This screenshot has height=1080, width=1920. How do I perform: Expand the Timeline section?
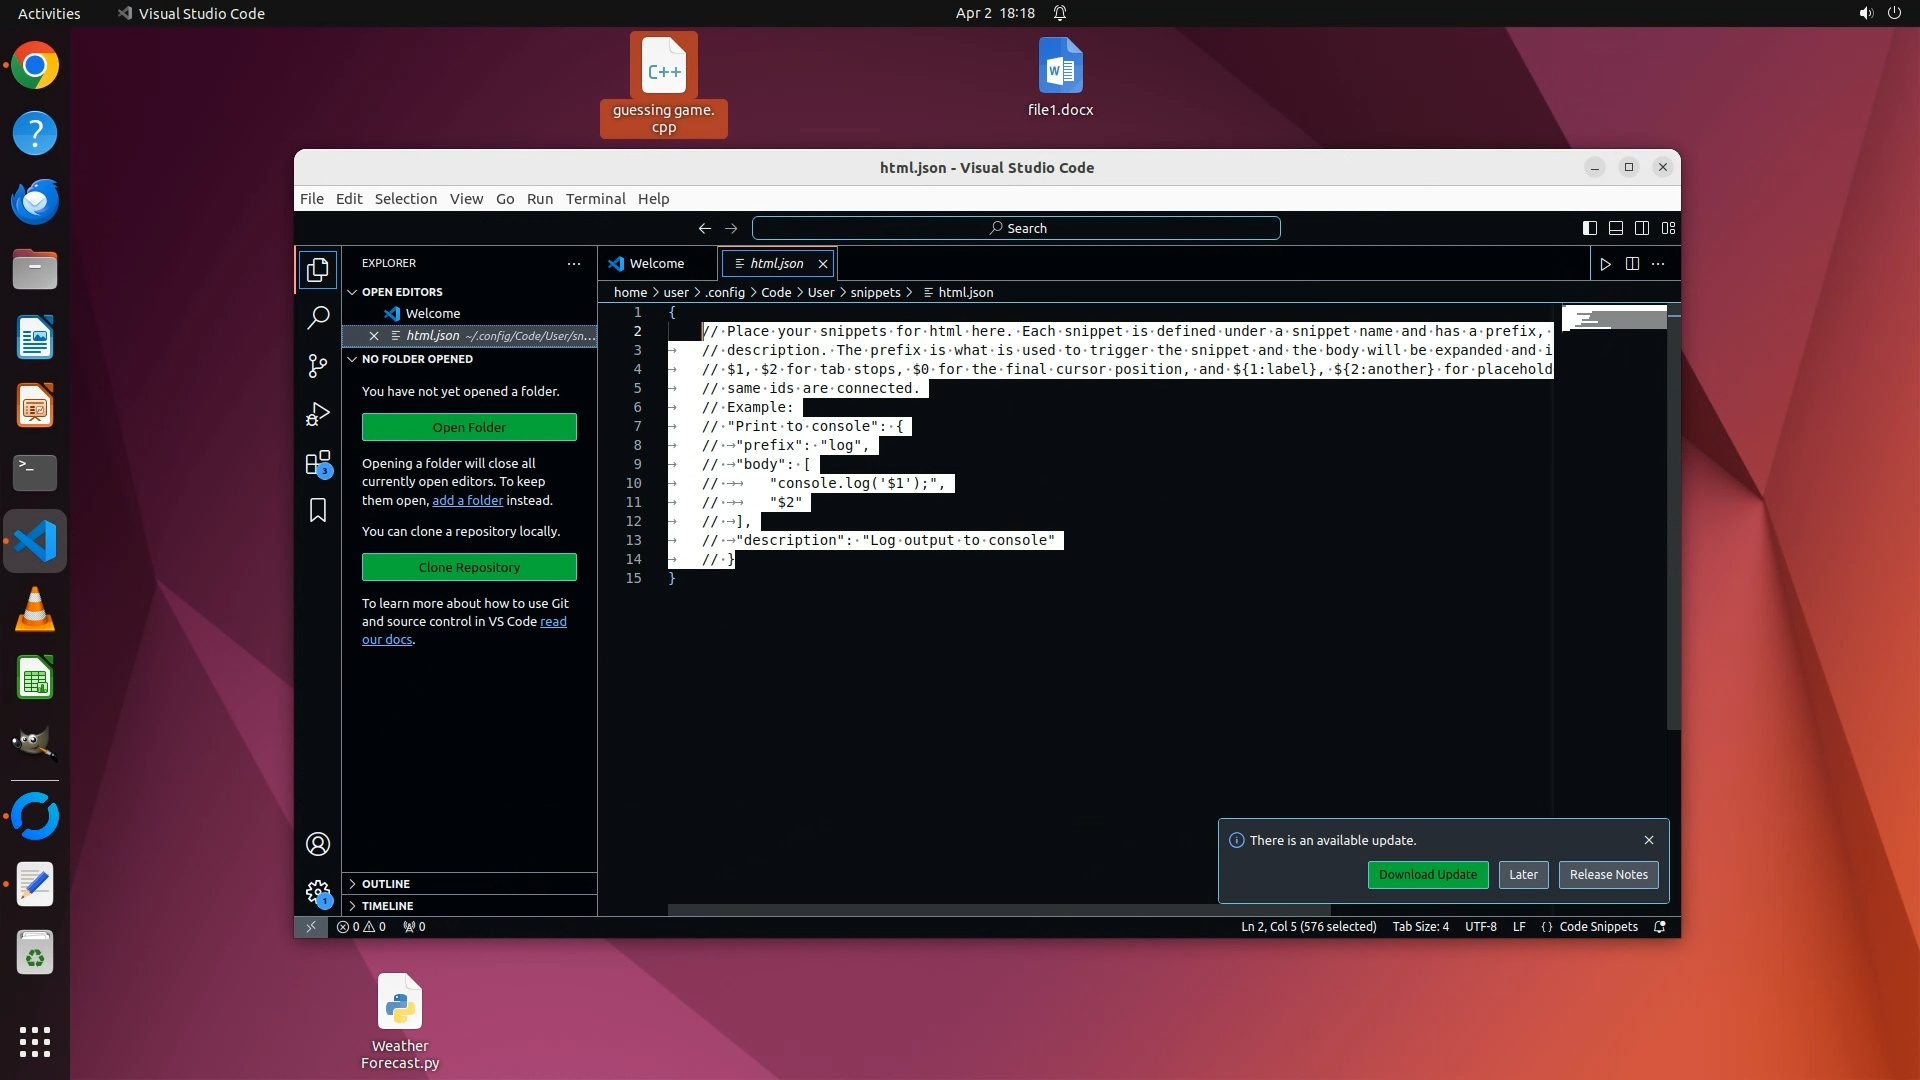387,906
